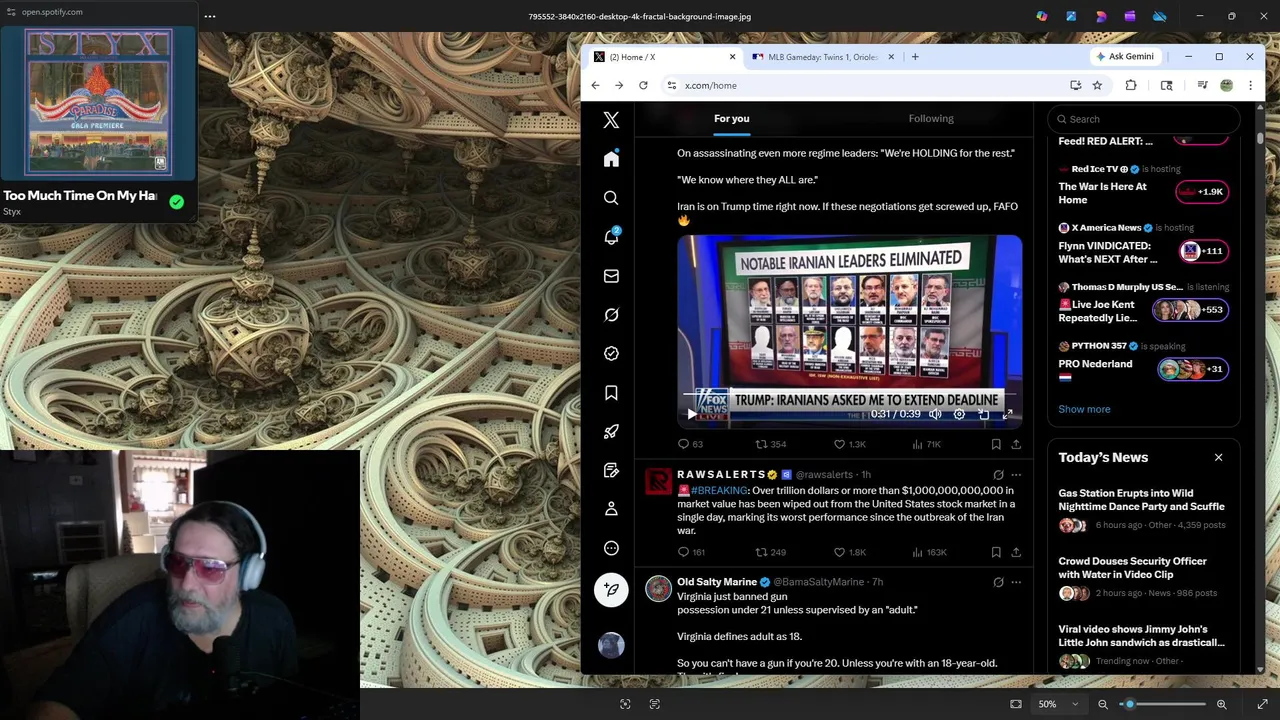Open Explore magnifier icon in sidebar
The height and width of the screenshot is (720, 1280).
(611, 198)
